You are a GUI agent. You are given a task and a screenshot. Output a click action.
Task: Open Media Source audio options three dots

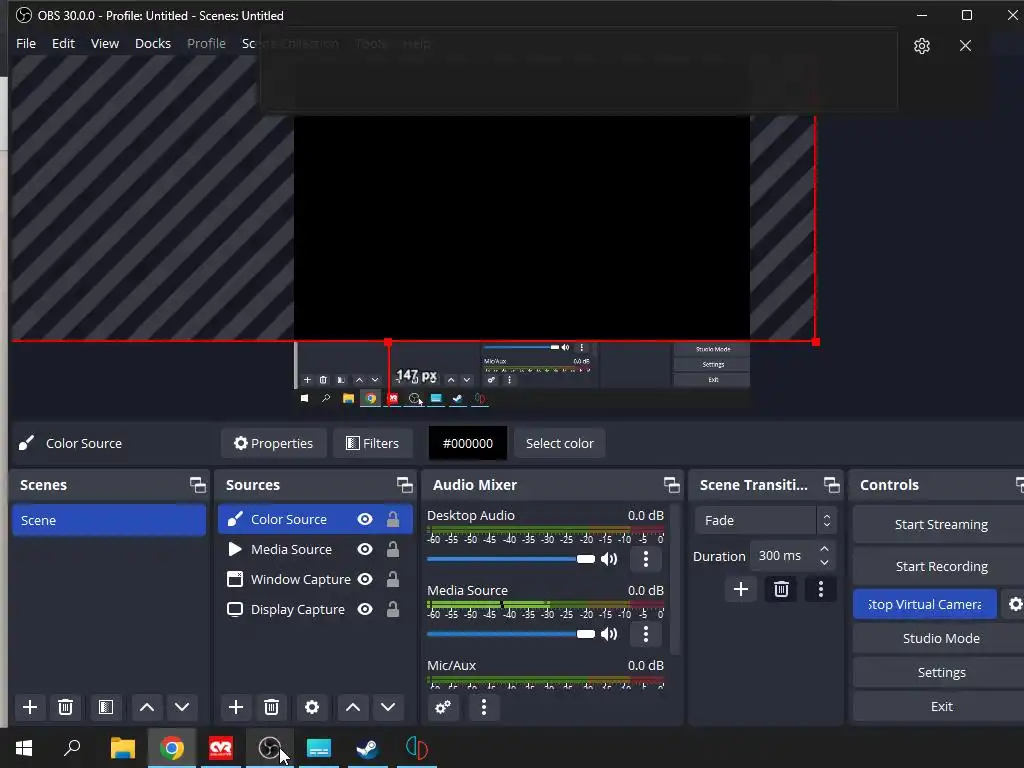pyautogui.click(x=646, y=634)
